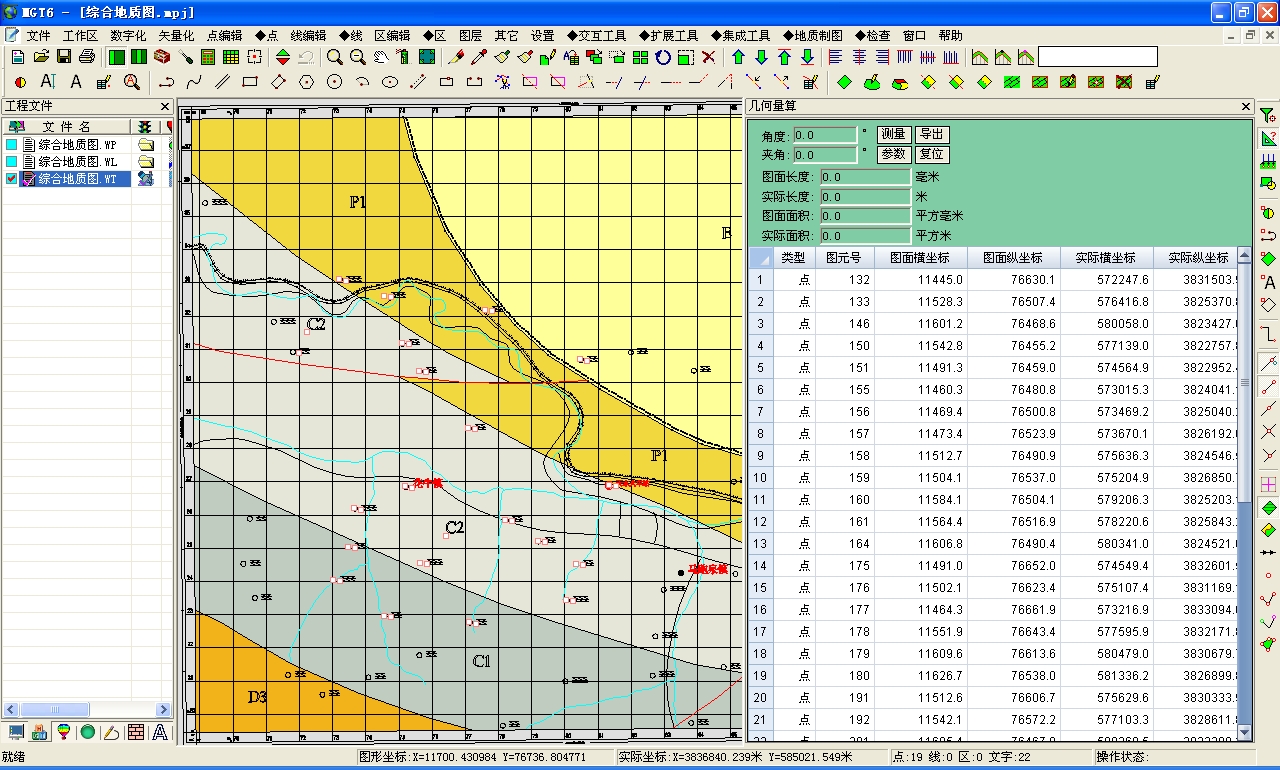Open the 文件 menu
Viewport: 1280px width, 770px height.
[x=39, y=35]
